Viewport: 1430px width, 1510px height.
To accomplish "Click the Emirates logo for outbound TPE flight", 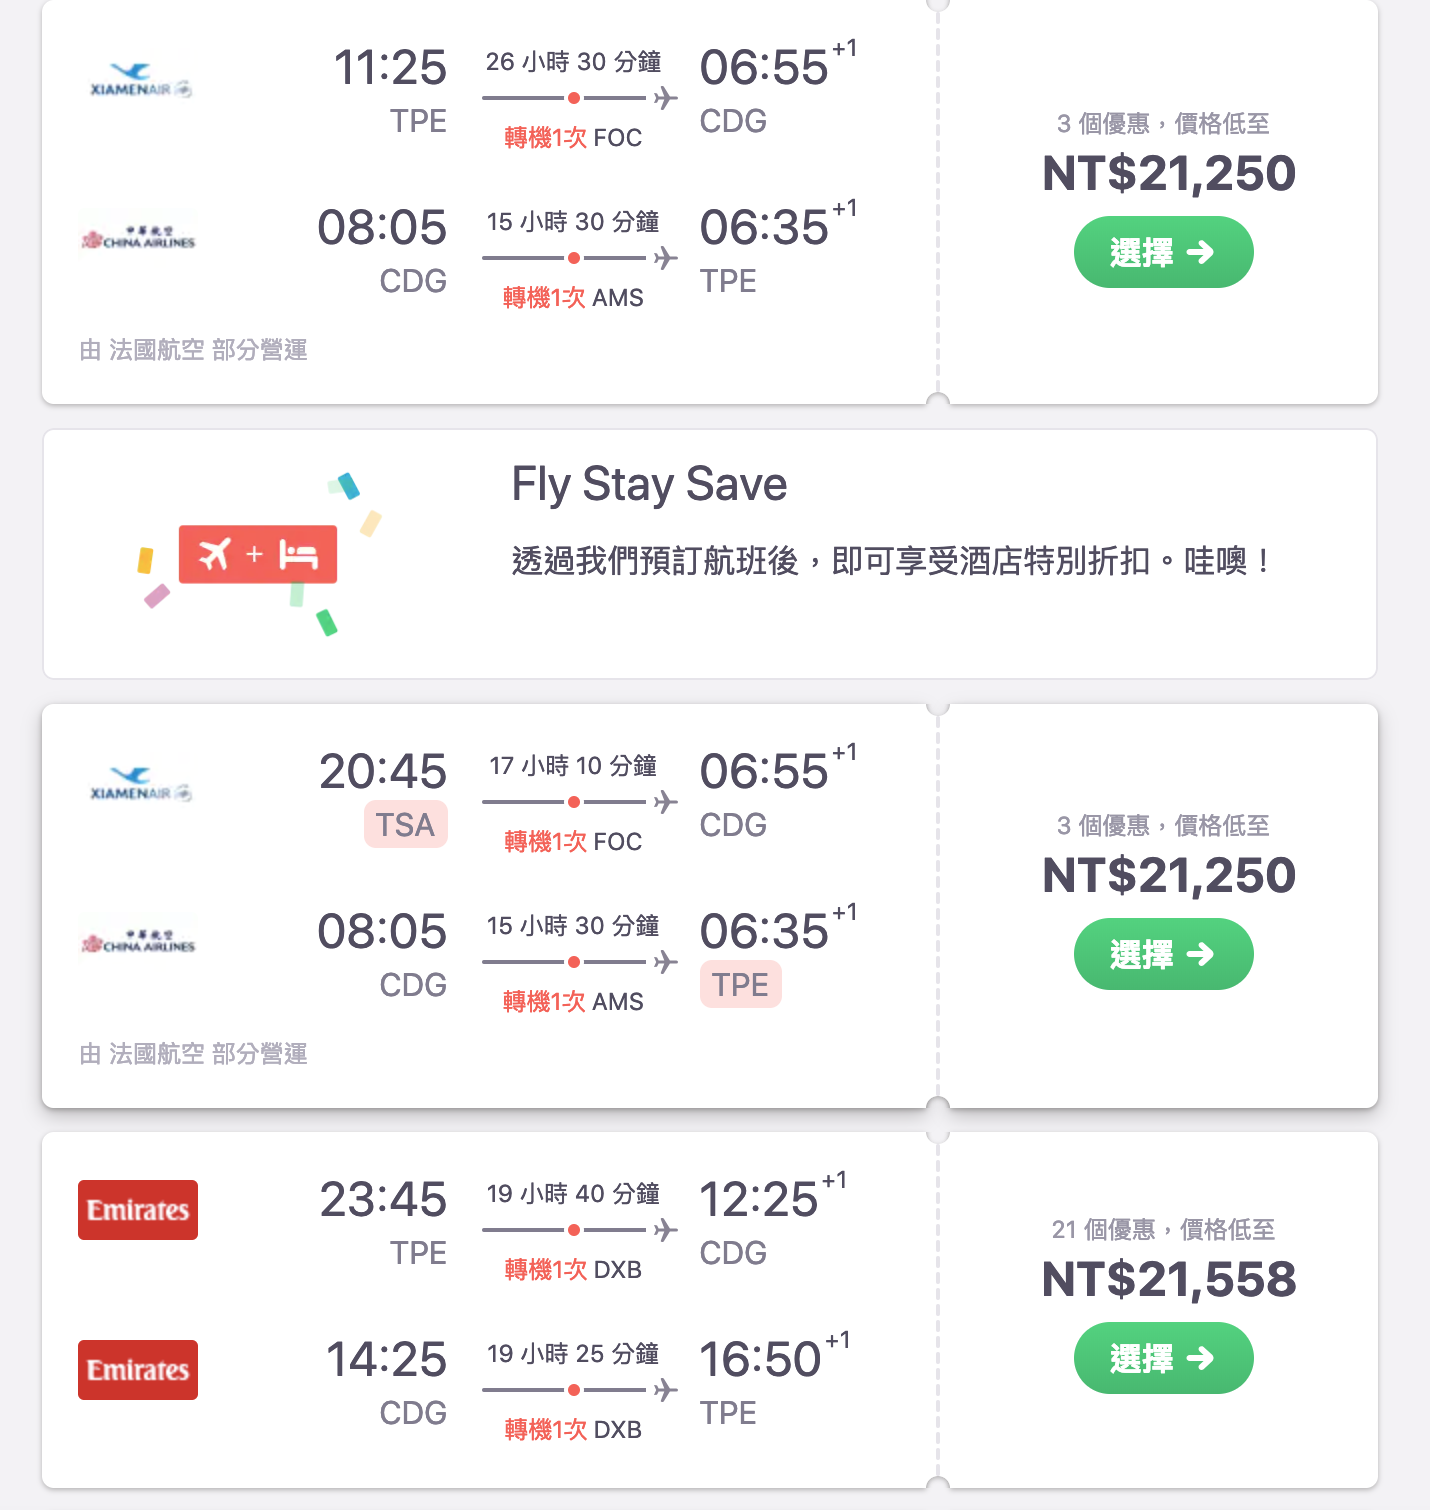I will point(138,1210).
